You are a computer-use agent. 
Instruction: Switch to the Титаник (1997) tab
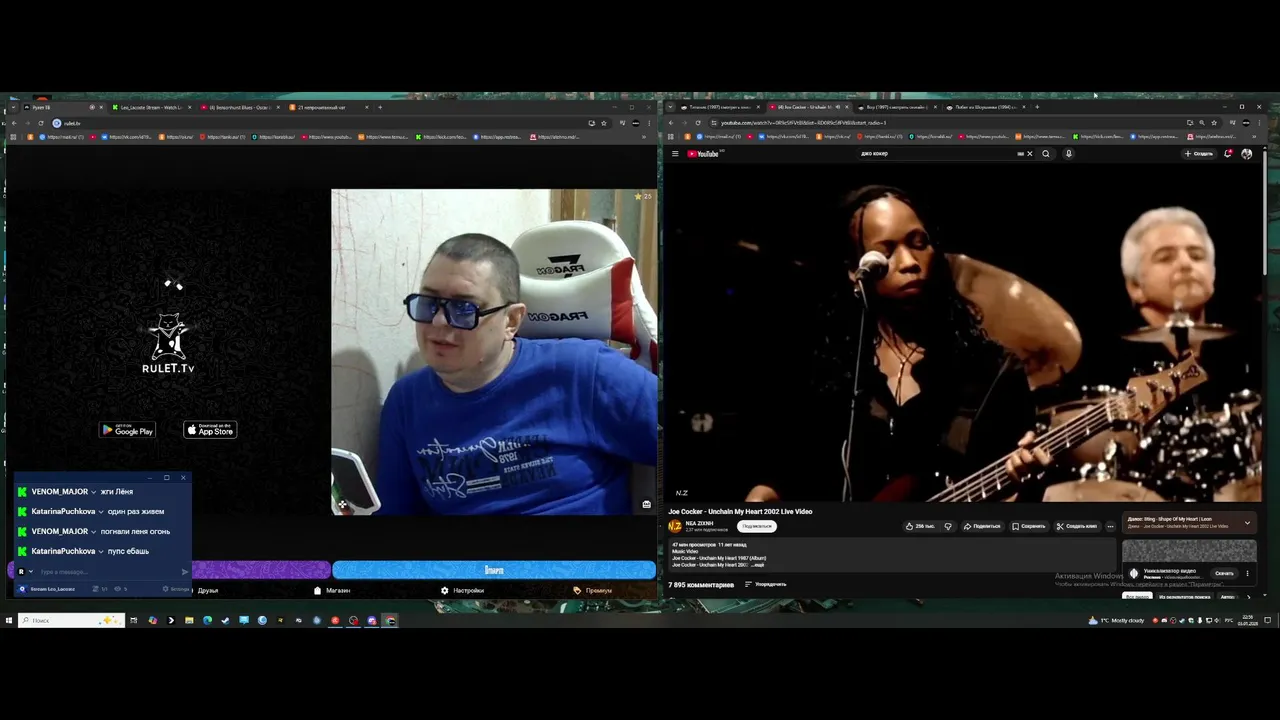718,107
